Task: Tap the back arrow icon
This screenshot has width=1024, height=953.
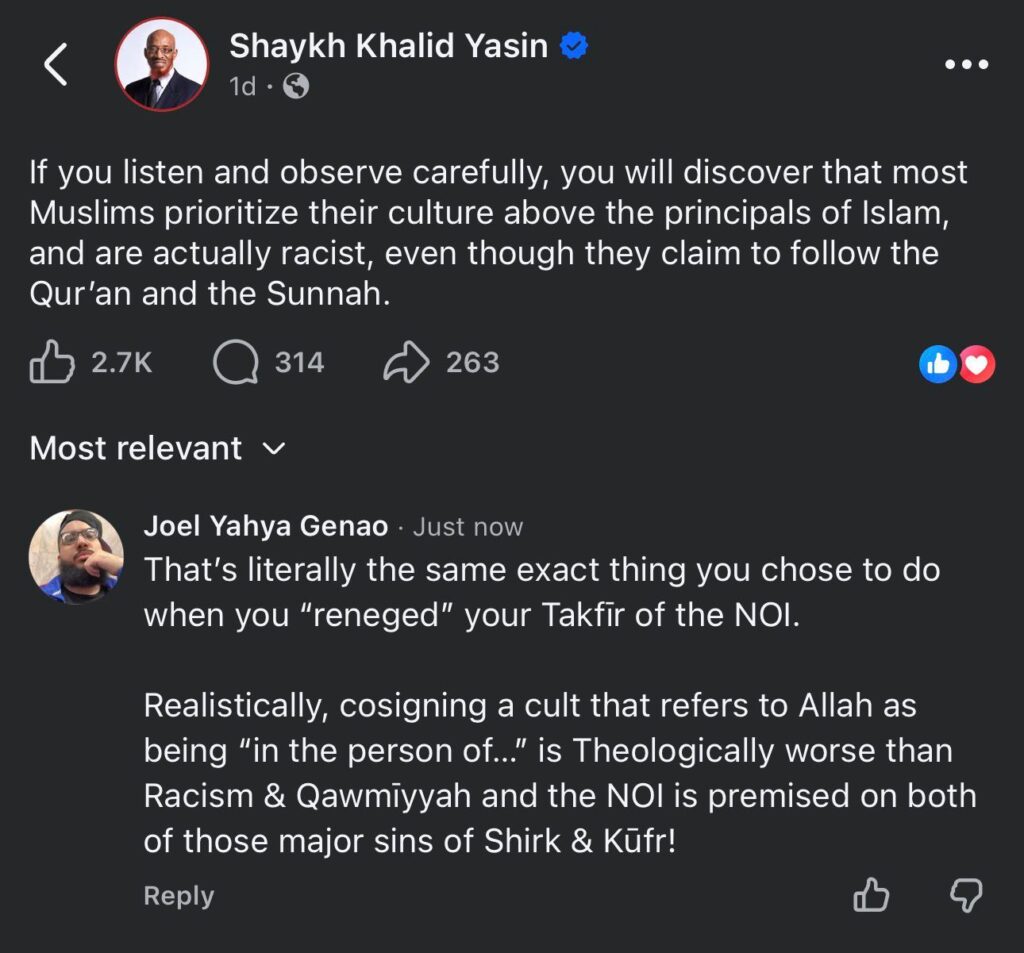Action: coord(56,65)
